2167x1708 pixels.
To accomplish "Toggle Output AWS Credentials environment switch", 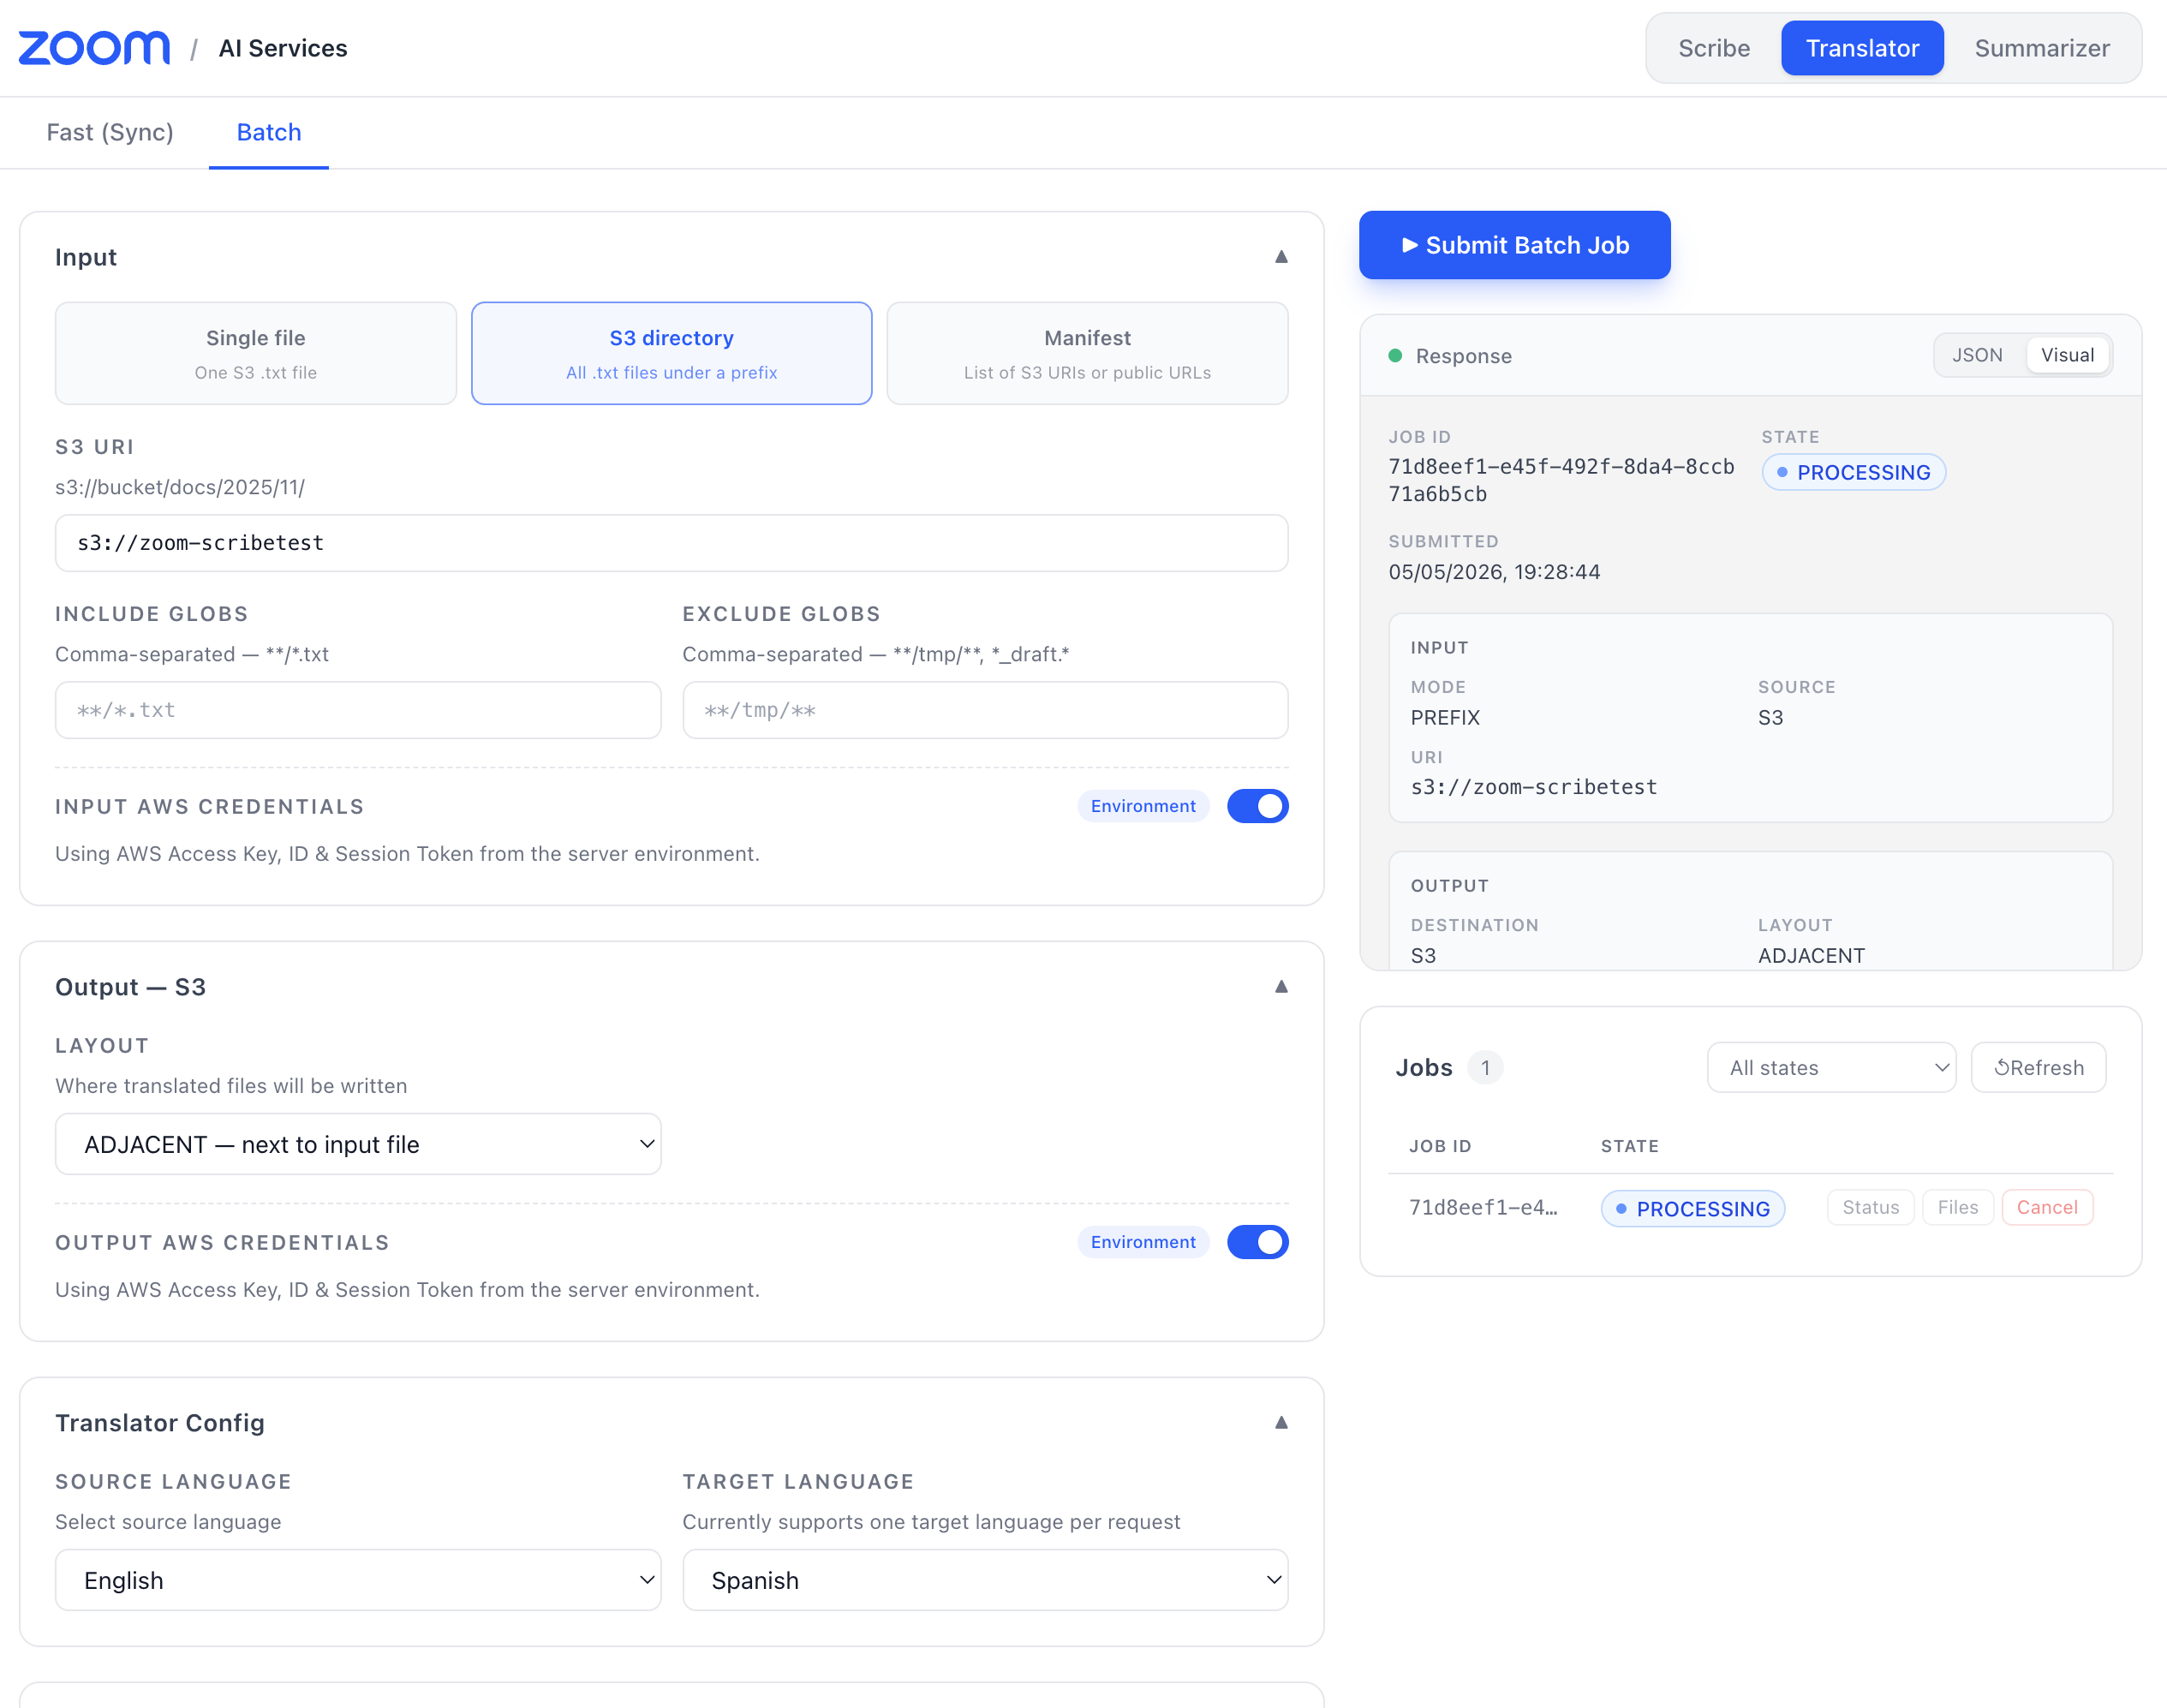I will (x=1257, y=1242).
